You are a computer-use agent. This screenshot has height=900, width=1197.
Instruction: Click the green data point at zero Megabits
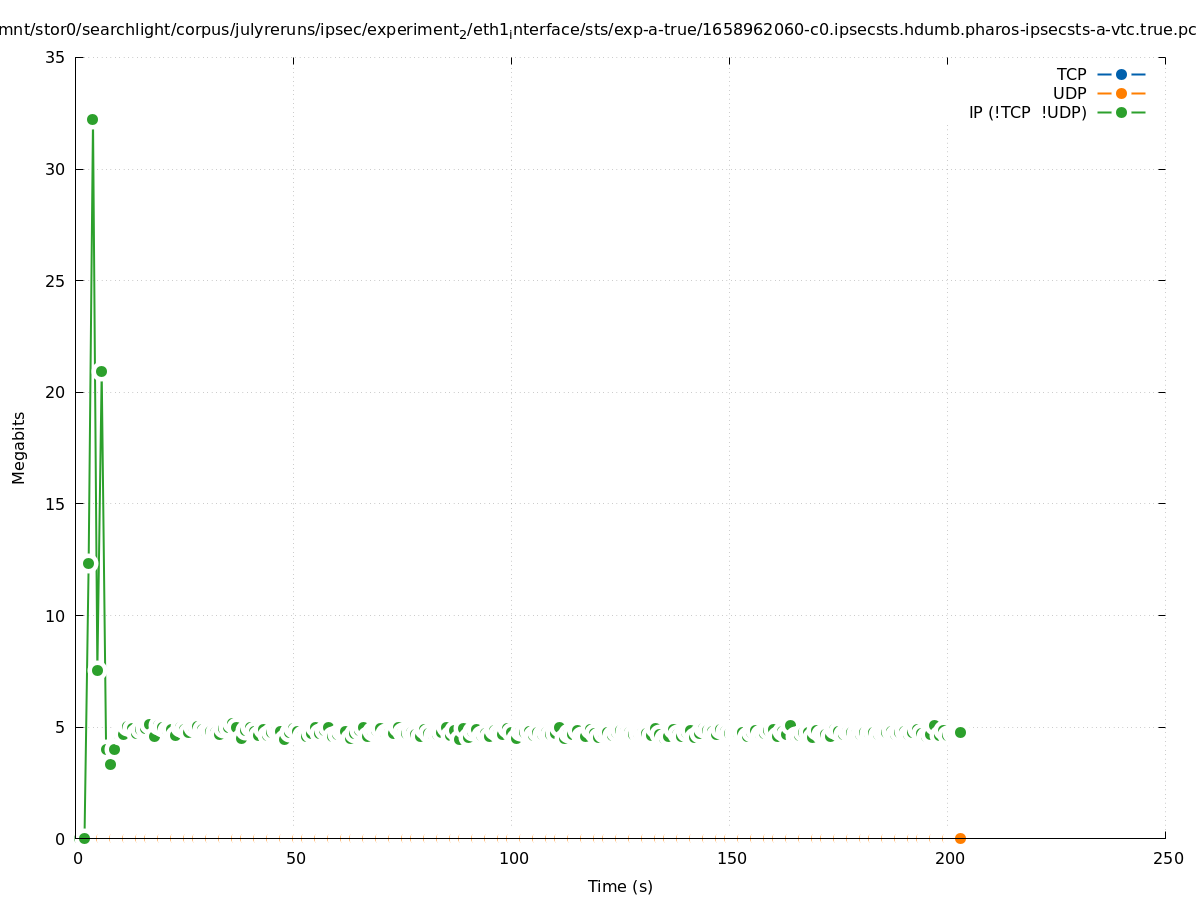tap(84, 838)
